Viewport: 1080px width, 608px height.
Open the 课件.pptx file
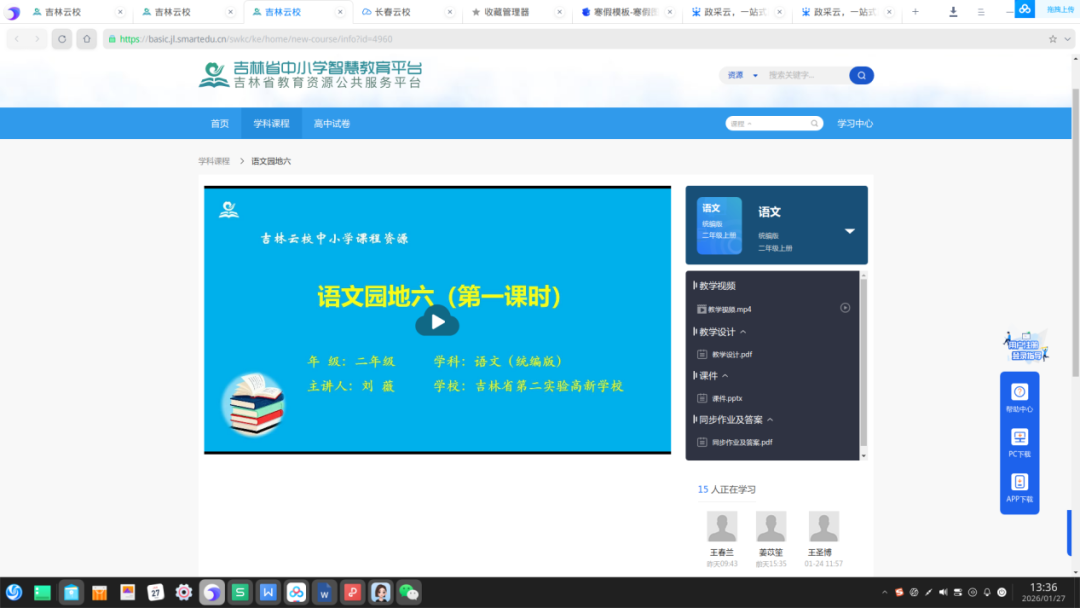(x=727, y=398)
